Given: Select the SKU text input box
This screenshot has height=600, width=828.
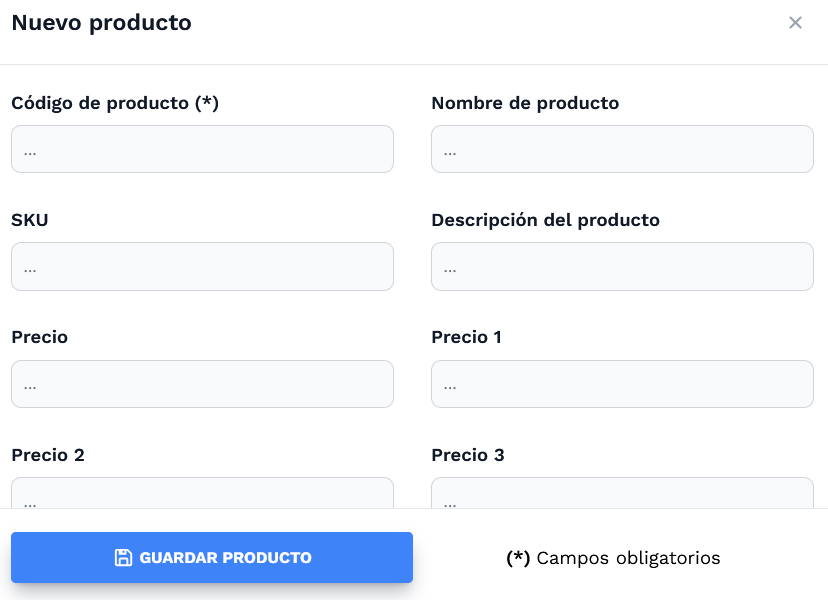Looking at the screenshot, I should coord(202,266).
